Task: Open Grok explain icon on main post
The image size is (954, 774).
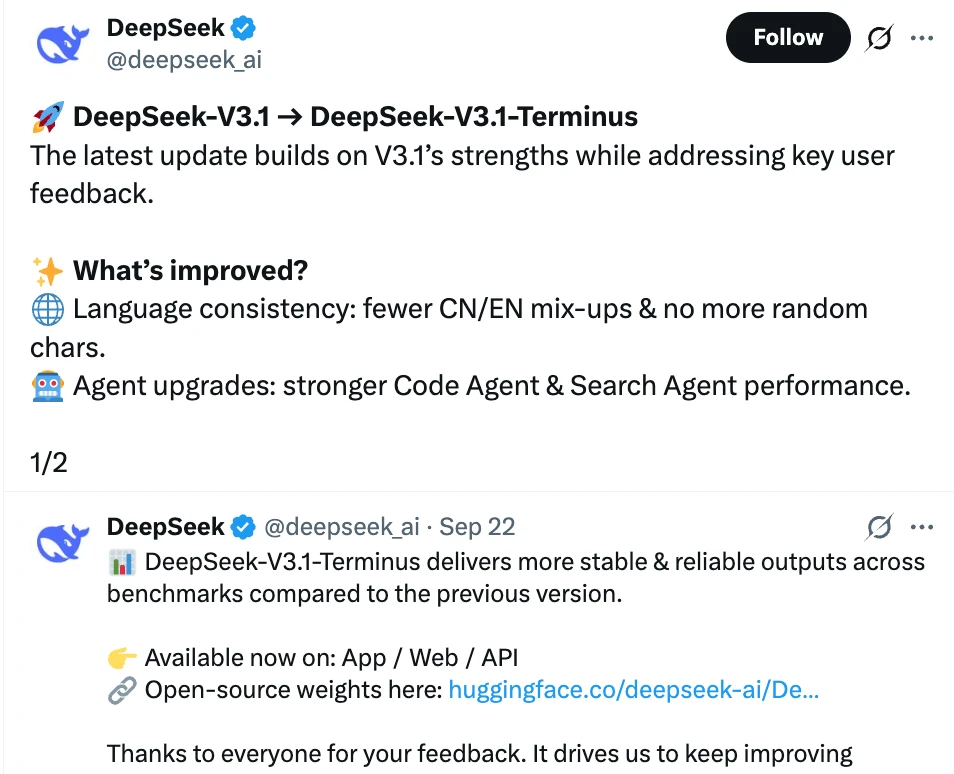Action: coord(879,39)
